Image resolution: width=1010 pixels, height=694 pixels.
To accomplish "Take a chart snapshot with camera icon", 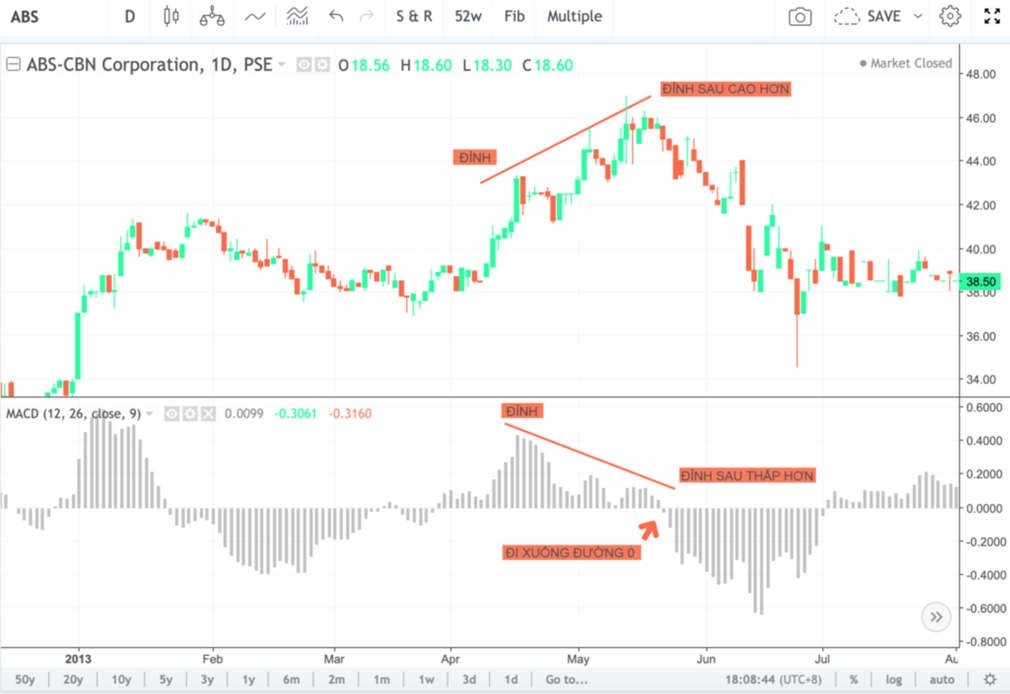I will tap(799, 16).
